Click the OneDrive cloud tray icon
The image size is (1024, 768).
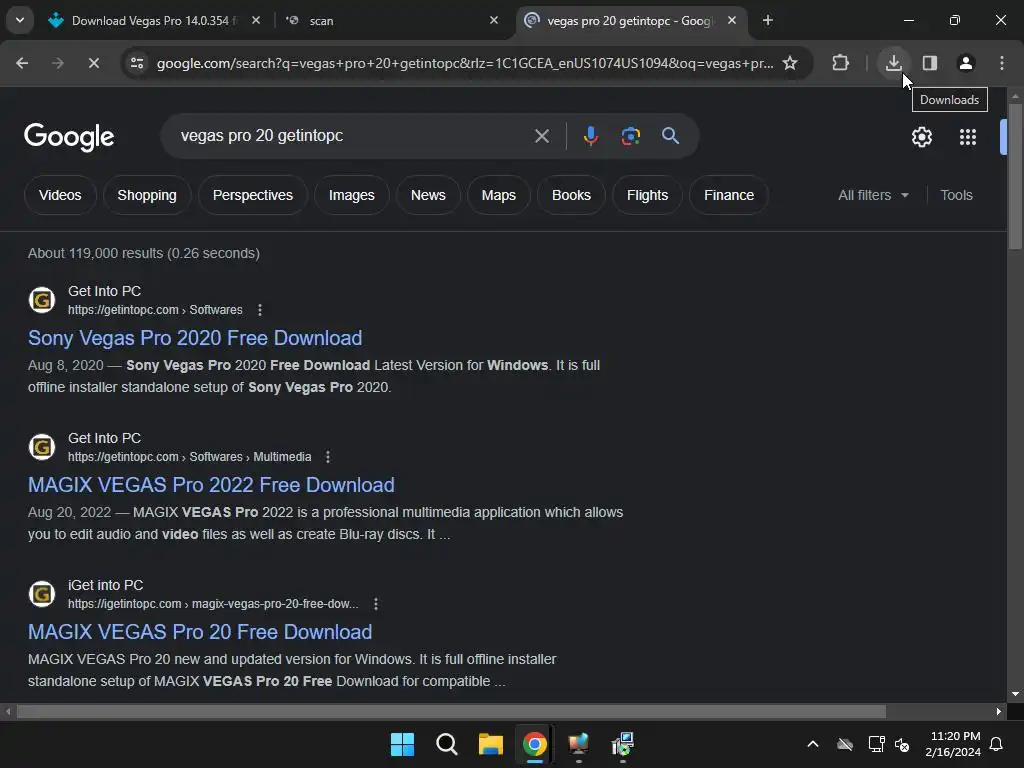(845, 744)
